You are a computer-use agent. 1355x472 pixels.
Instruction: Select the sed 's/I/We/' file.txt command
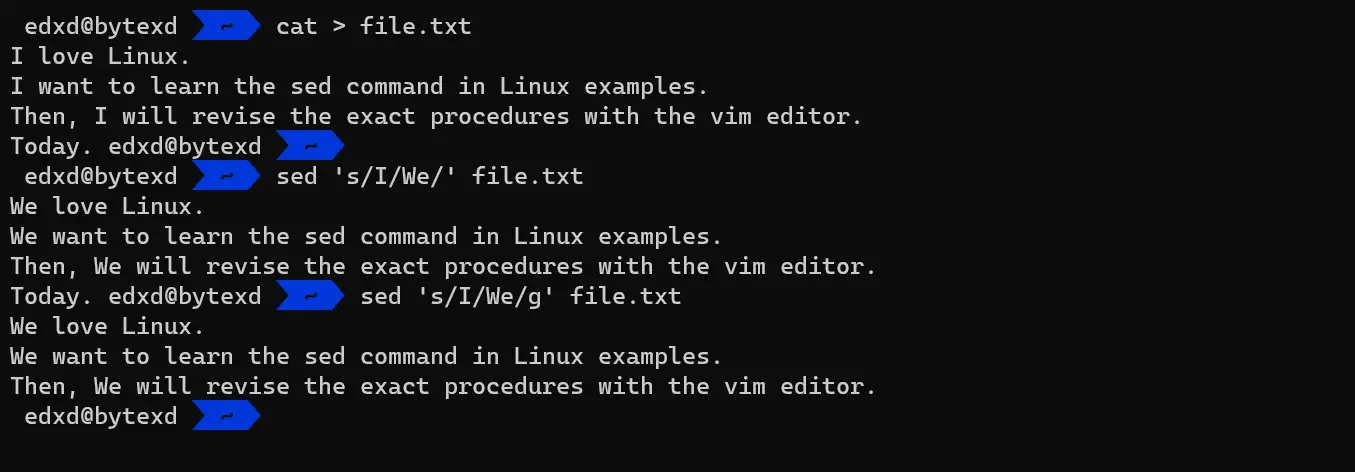tap(430, 176)
